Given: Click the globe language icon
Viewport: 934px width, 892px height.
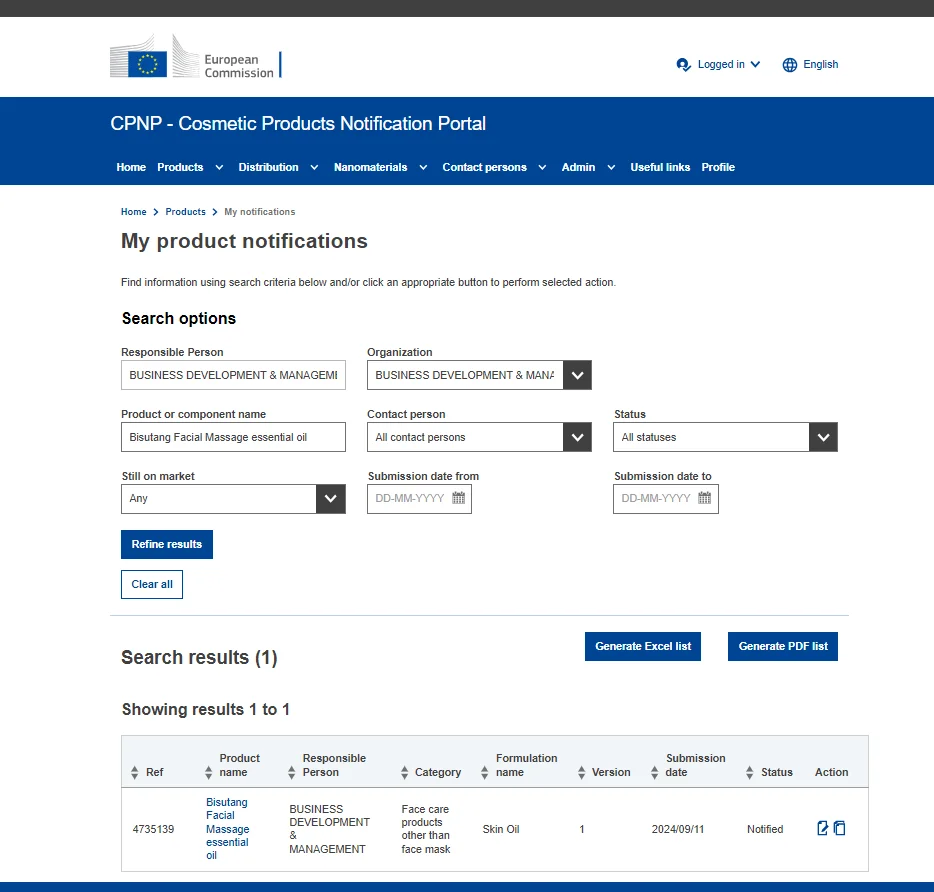Looking at the screenshot, I should 790,65.
